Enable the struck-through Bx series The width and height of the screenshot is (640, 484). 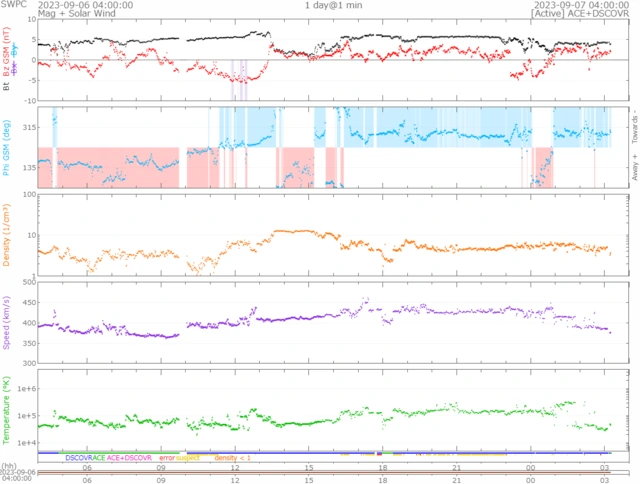pos(15,68)
